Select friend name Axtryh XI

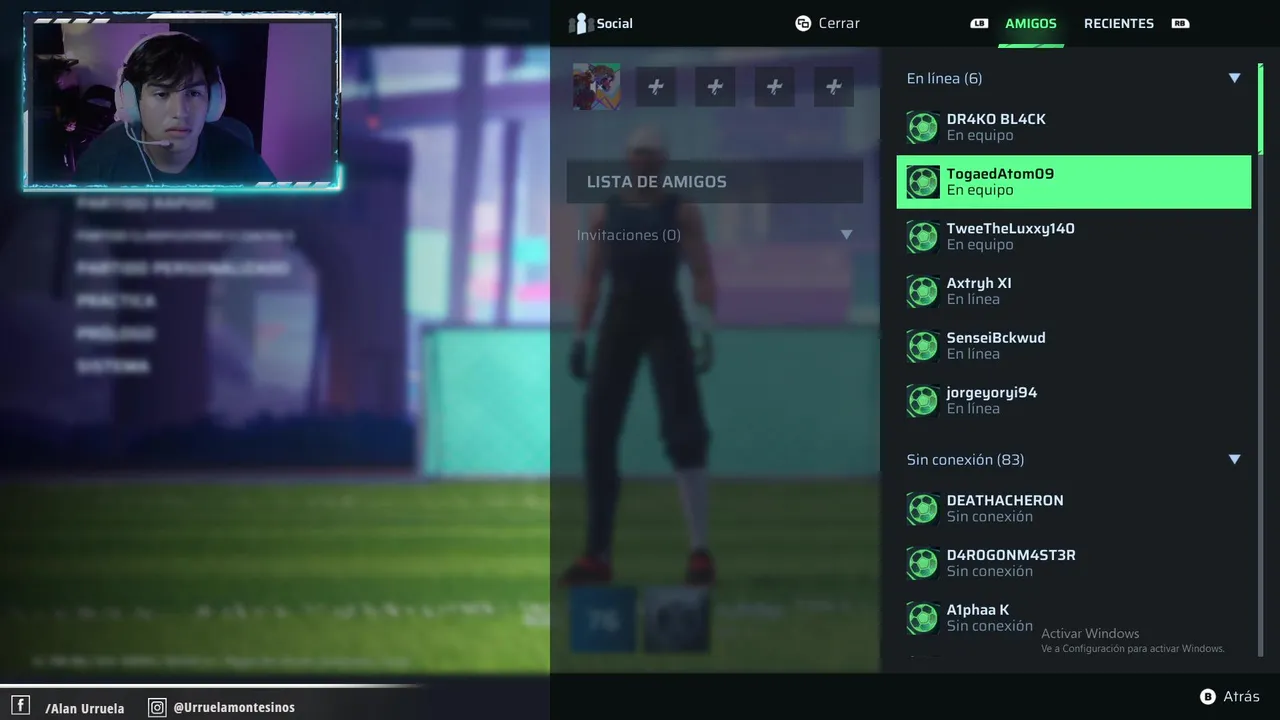[x=979, y=283]
